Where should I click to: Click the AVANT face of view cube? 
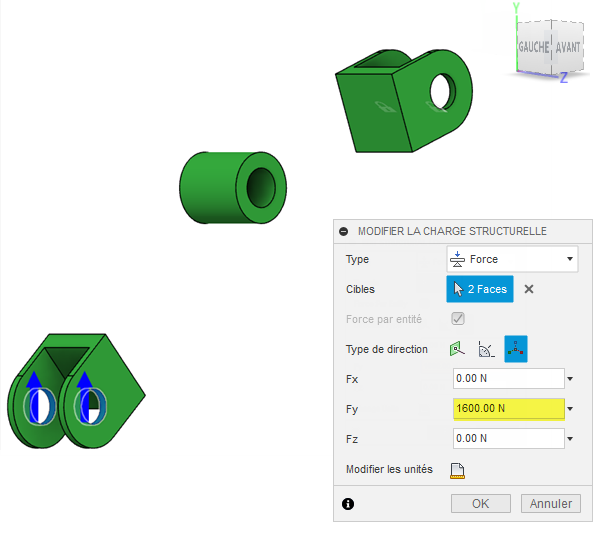tap(568, 47)
